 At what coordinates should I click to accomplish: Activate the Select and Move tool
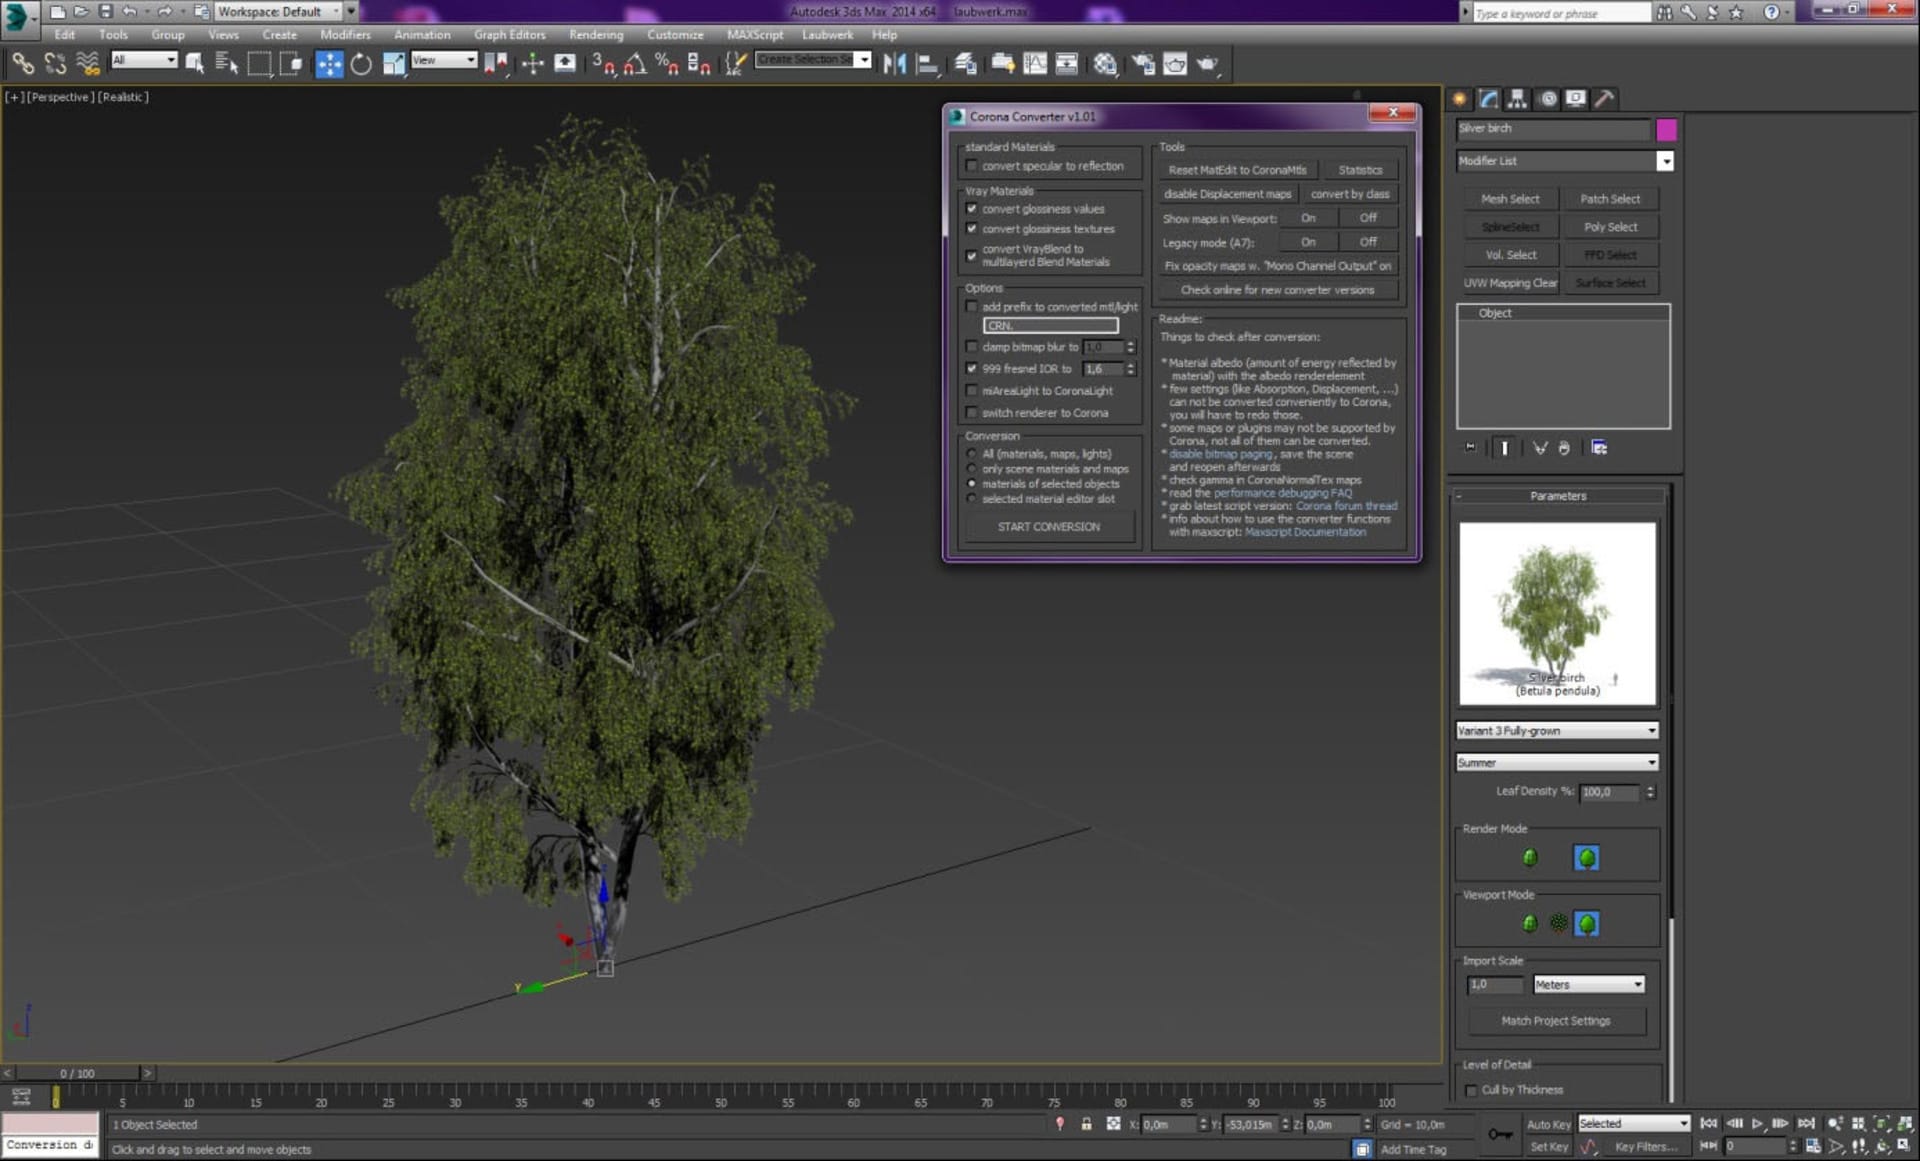(329, 64)
